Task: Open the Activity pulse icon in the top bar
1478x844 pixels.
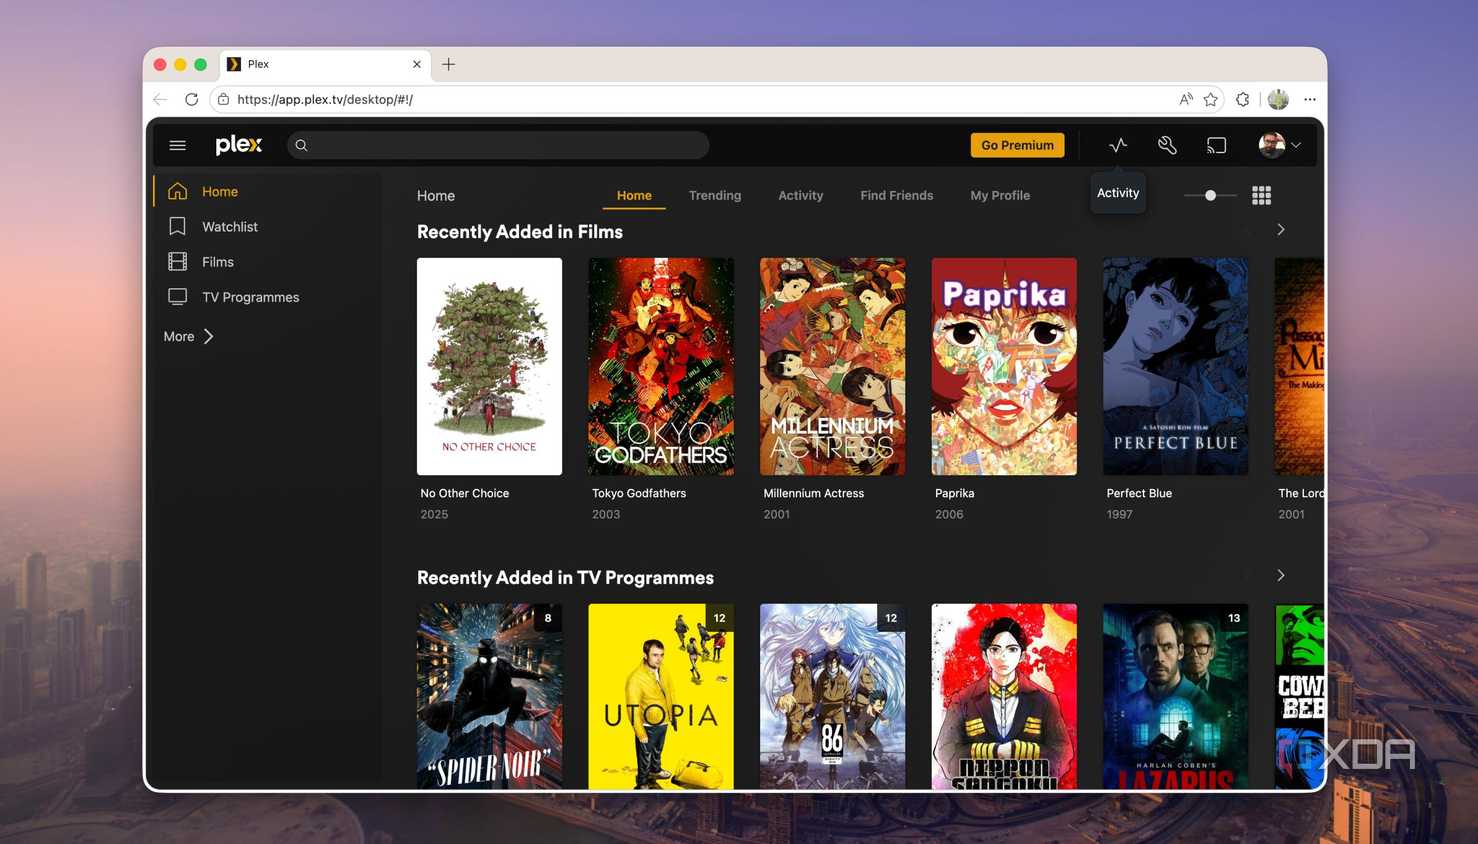Action: [x=1118, y=145]
